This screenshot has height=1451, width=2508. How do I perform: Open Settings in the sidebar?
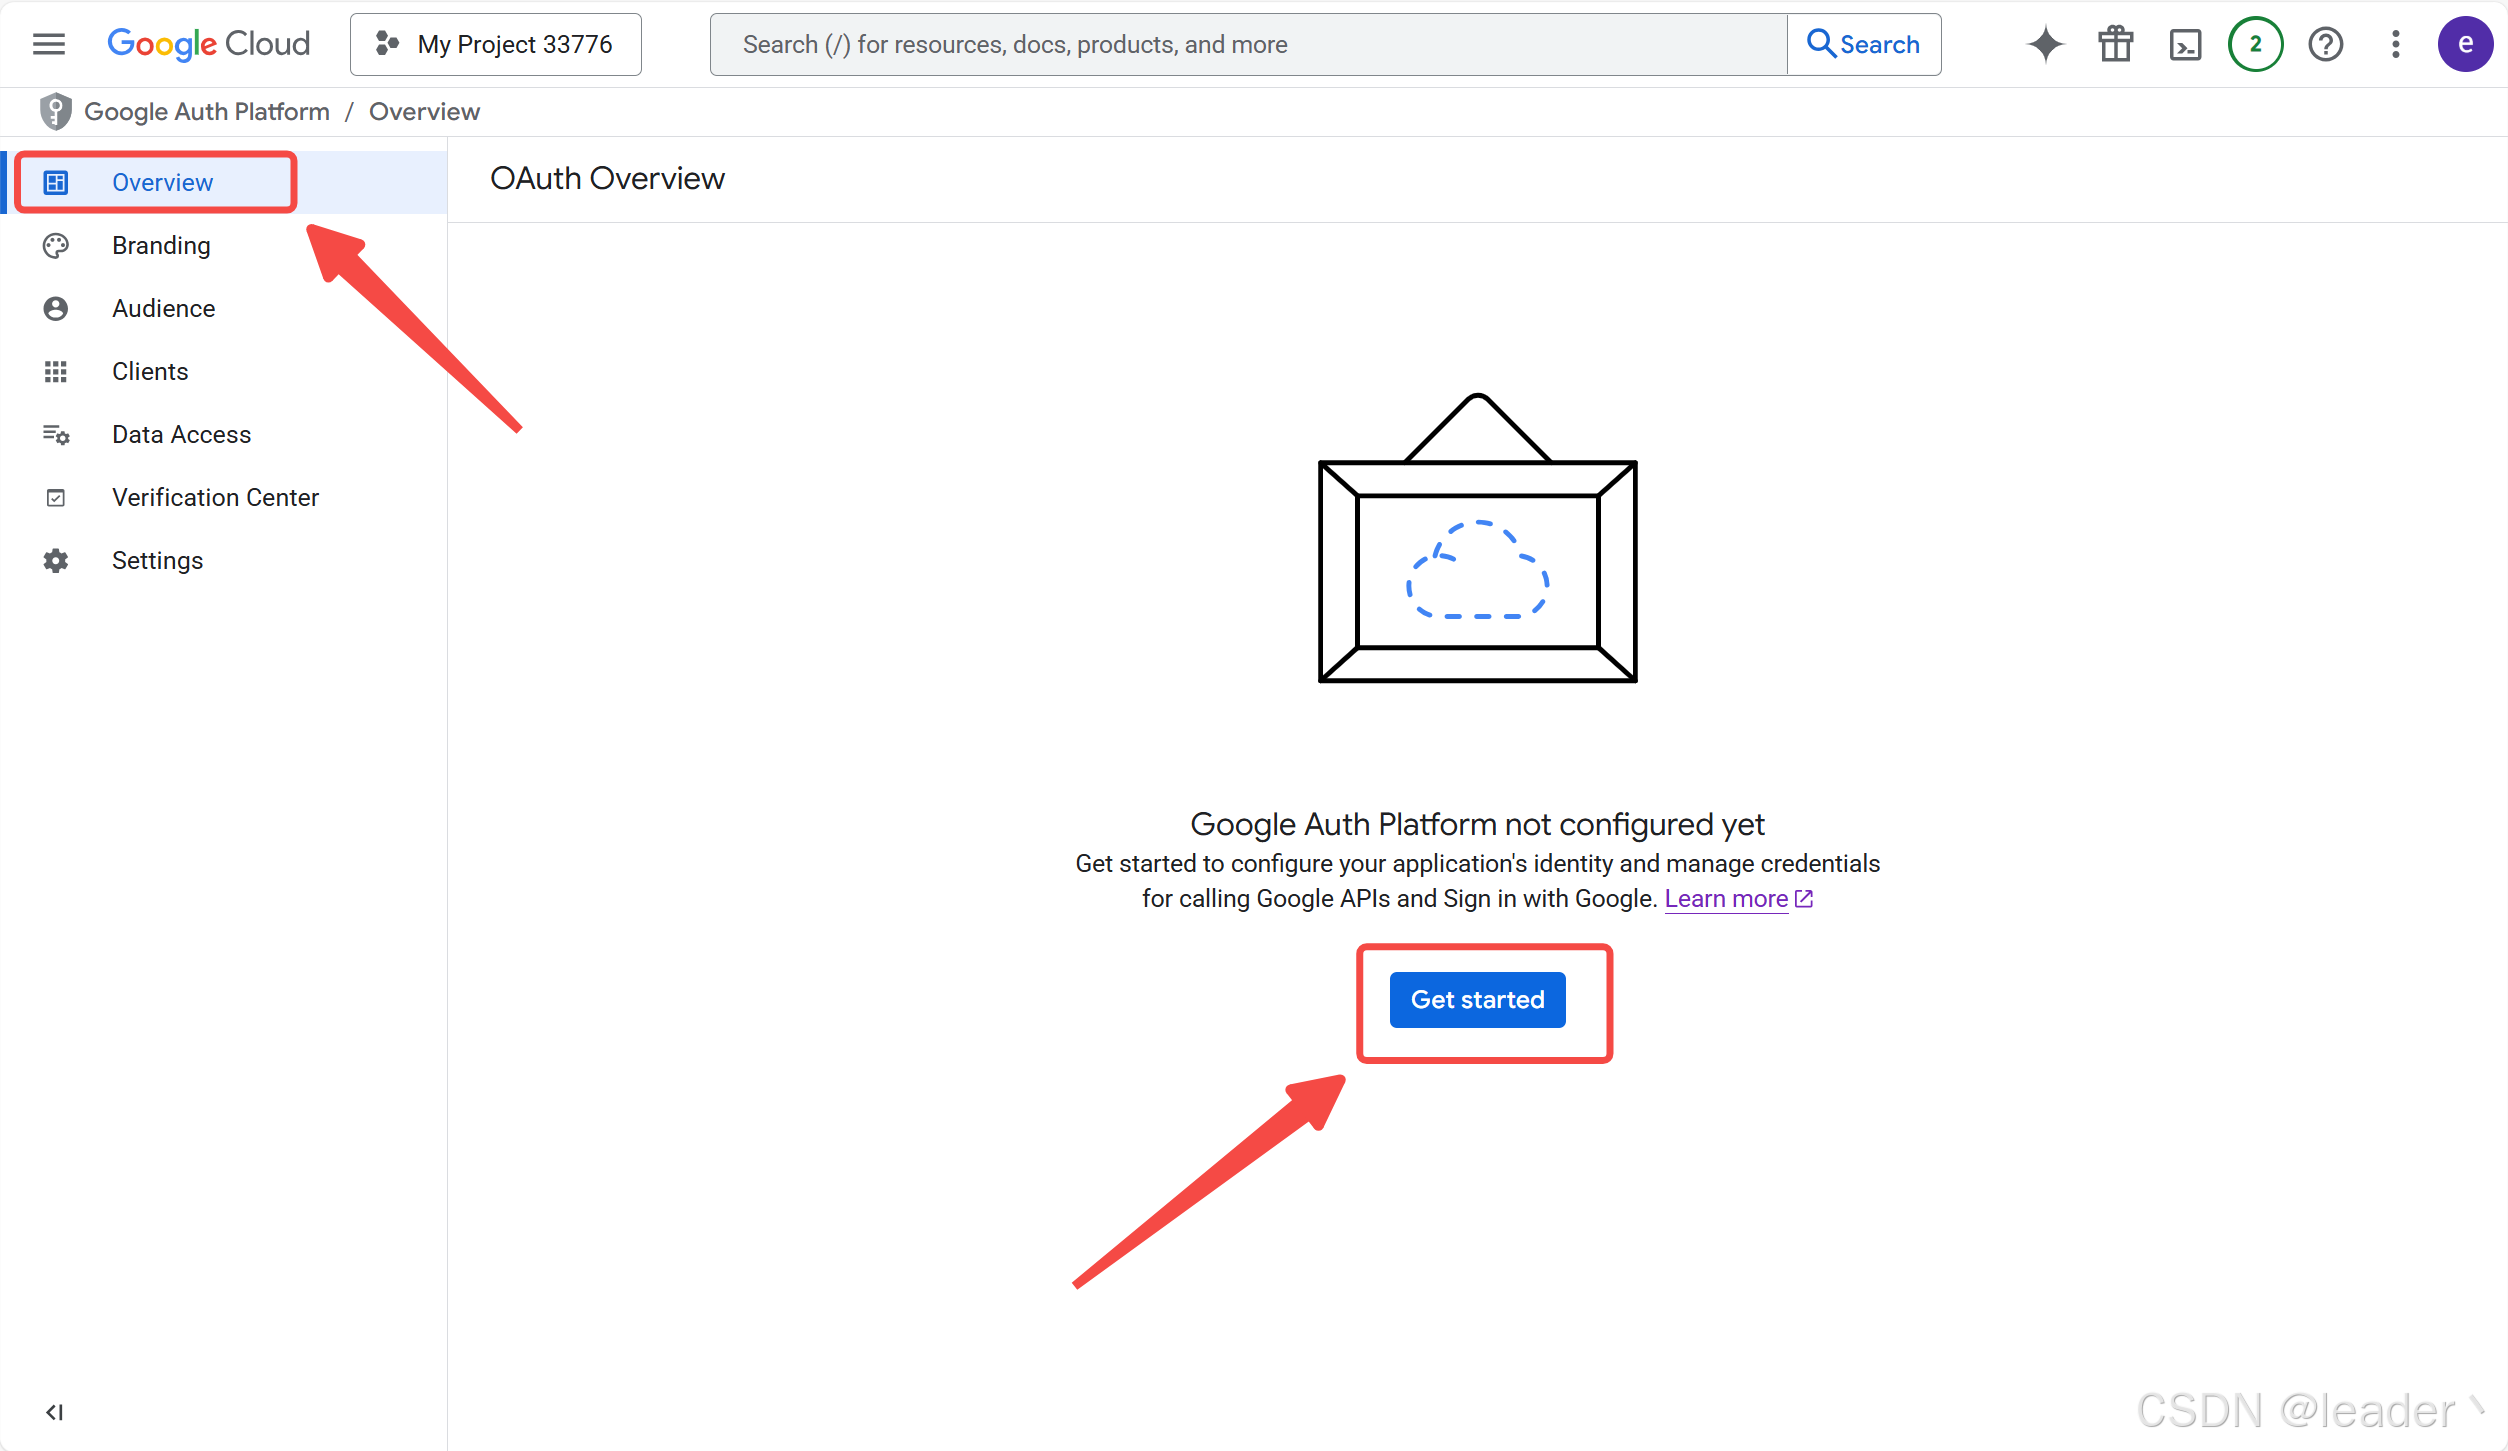coord(157,560)
